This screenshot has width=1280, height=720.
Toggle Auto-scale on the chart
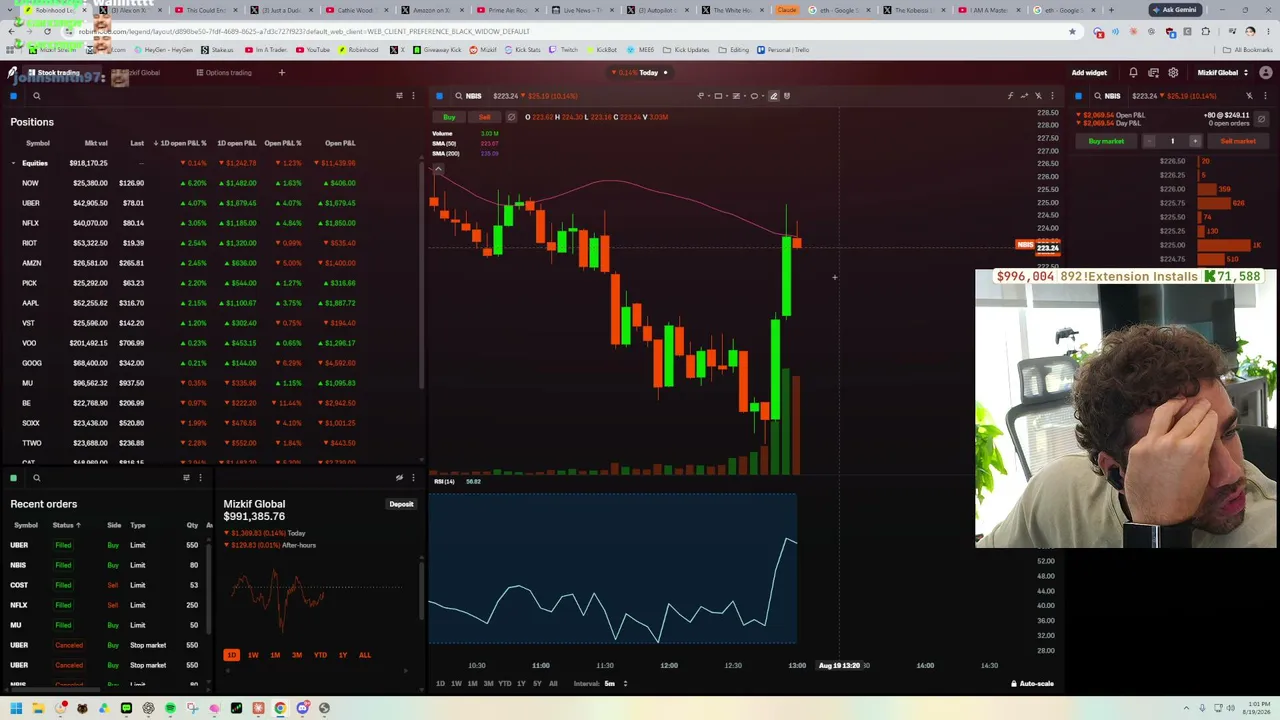1032,684
